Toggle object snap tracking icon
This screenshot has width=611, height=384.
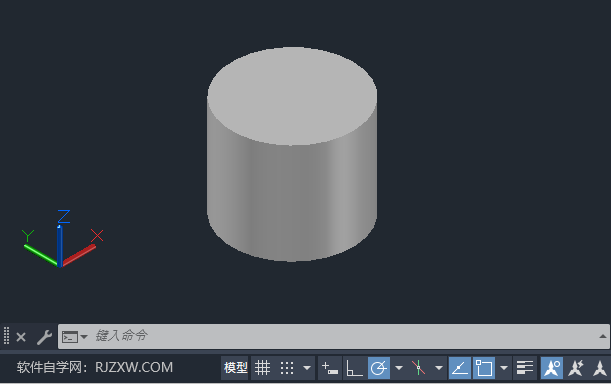pyautogui.click(x=460, y=368)
